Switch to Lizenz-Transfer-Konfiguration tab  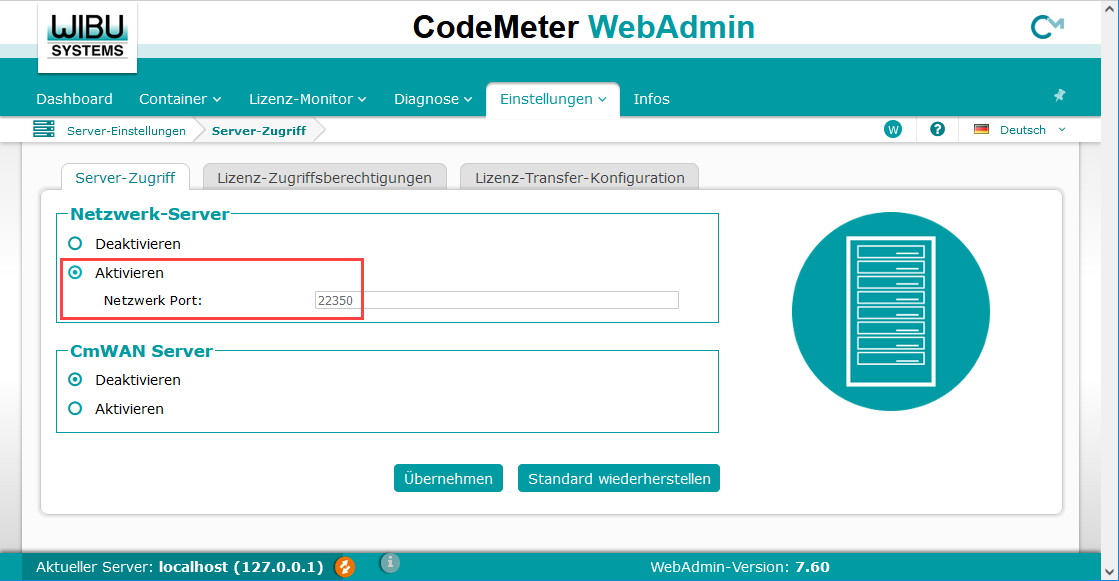pos(579,178)
